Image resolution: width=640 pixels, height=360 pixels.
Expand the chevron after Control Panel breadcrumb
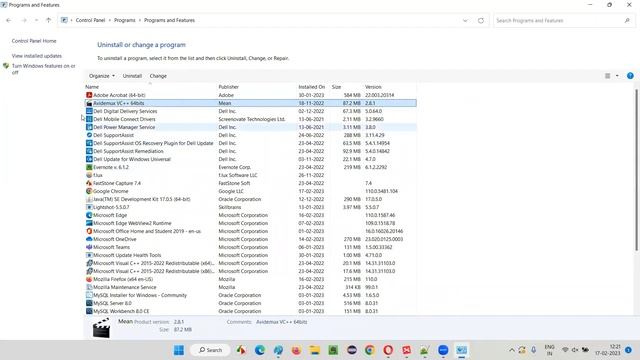[109, 20]
